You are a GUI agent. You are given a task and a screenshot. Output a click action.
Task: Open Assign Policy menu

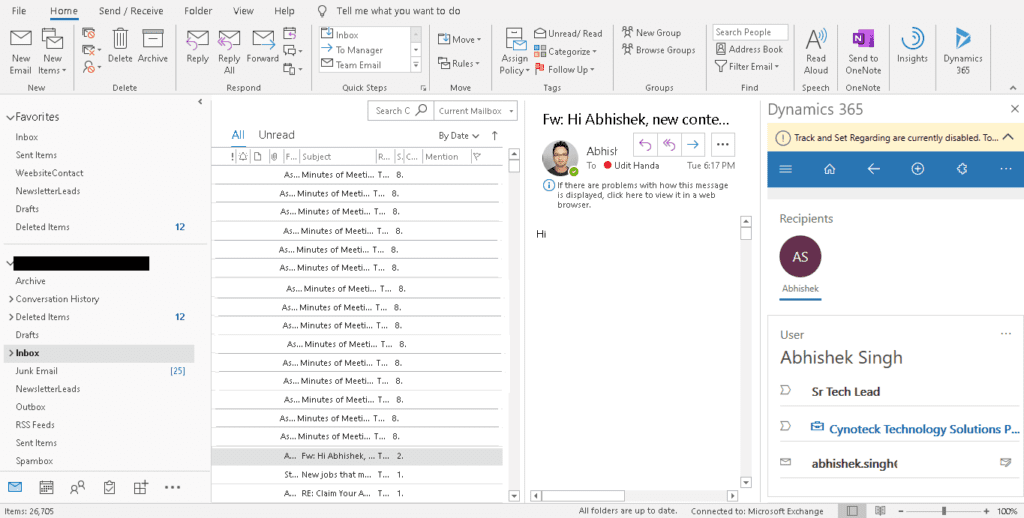click(x=515, y=52)
